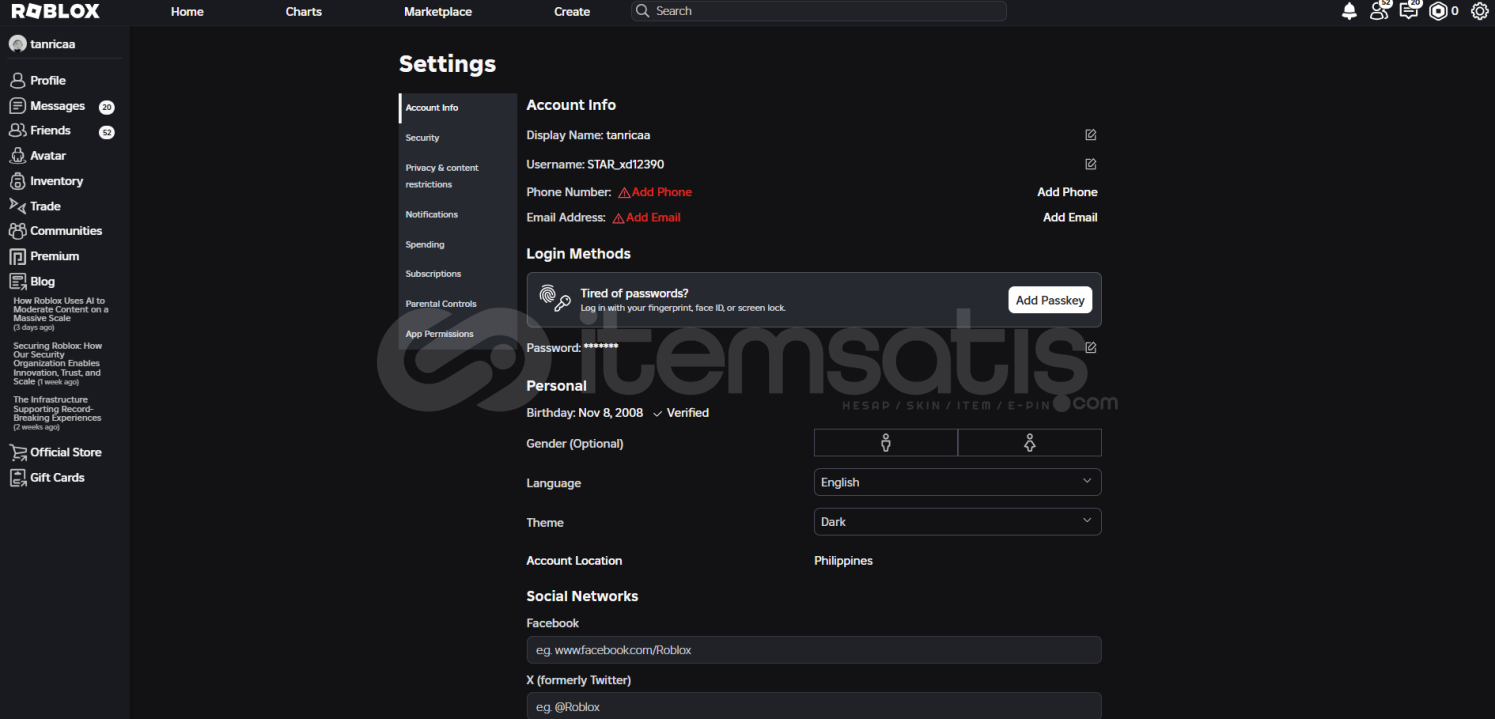Click the tanricaa avatar picture in sidebar
Image resolution: width=1495 pixels, height=719 pixels.
pos(17,44)
